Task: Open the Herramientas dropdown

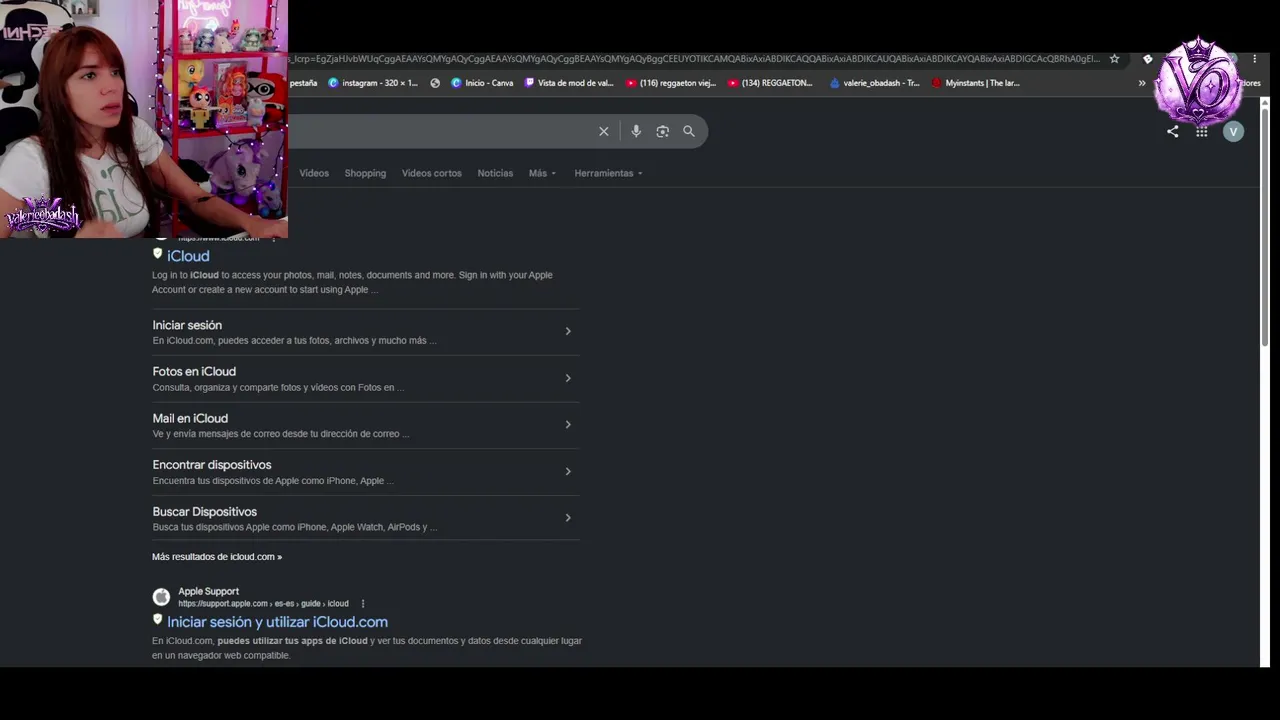Action: tap(608, 173)
